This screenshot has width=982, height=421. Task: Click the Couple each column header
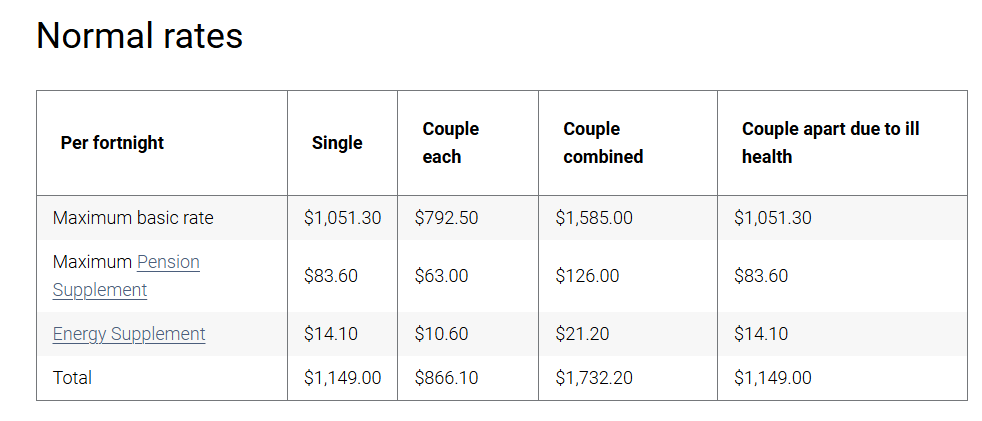(x=451, y=143)
